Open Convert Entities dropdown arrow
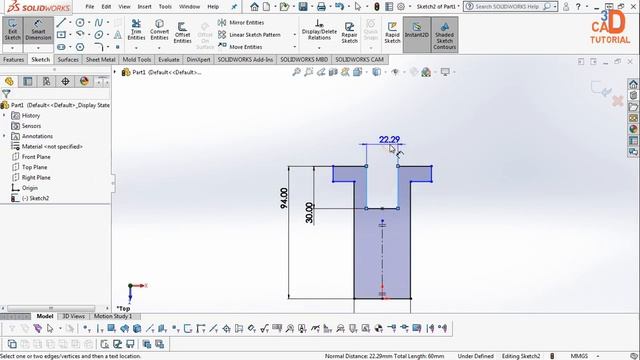The width and height of the screenshot is (640, 360). click(159, 48)
